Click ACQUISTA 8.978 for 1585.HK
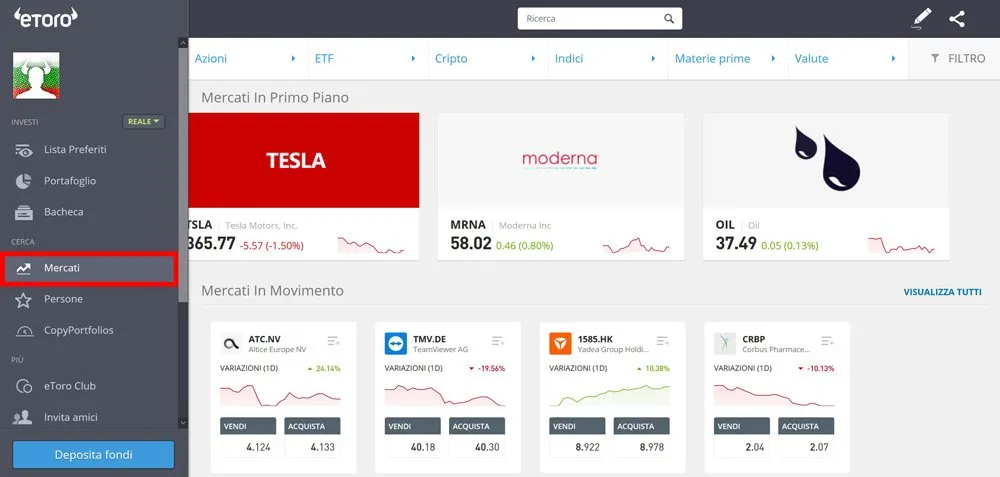 [x=642, y=437]
